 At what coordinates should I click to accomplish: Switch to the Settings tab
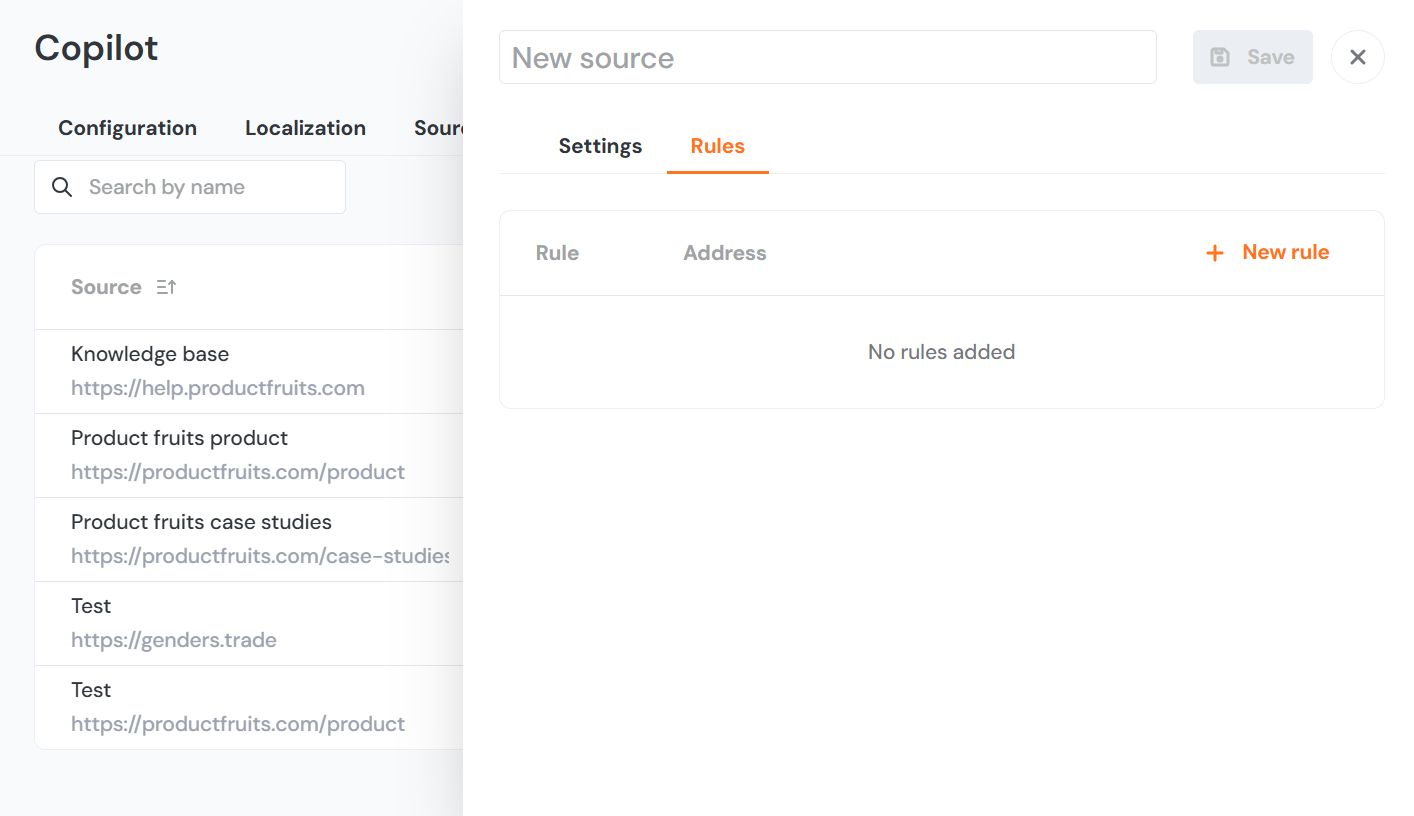(600, 146)
